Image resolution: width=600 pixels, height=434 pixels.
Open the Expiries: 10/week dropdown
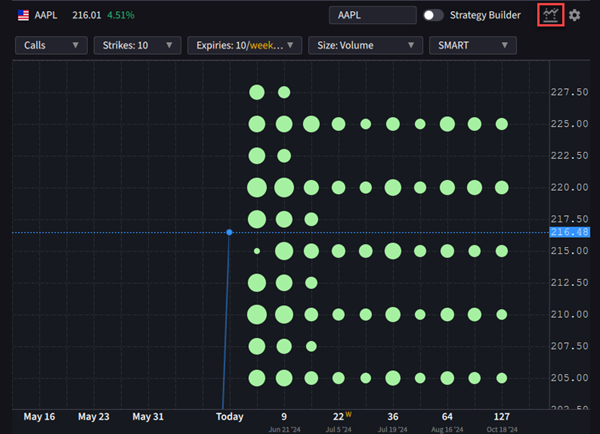point(245,45)
